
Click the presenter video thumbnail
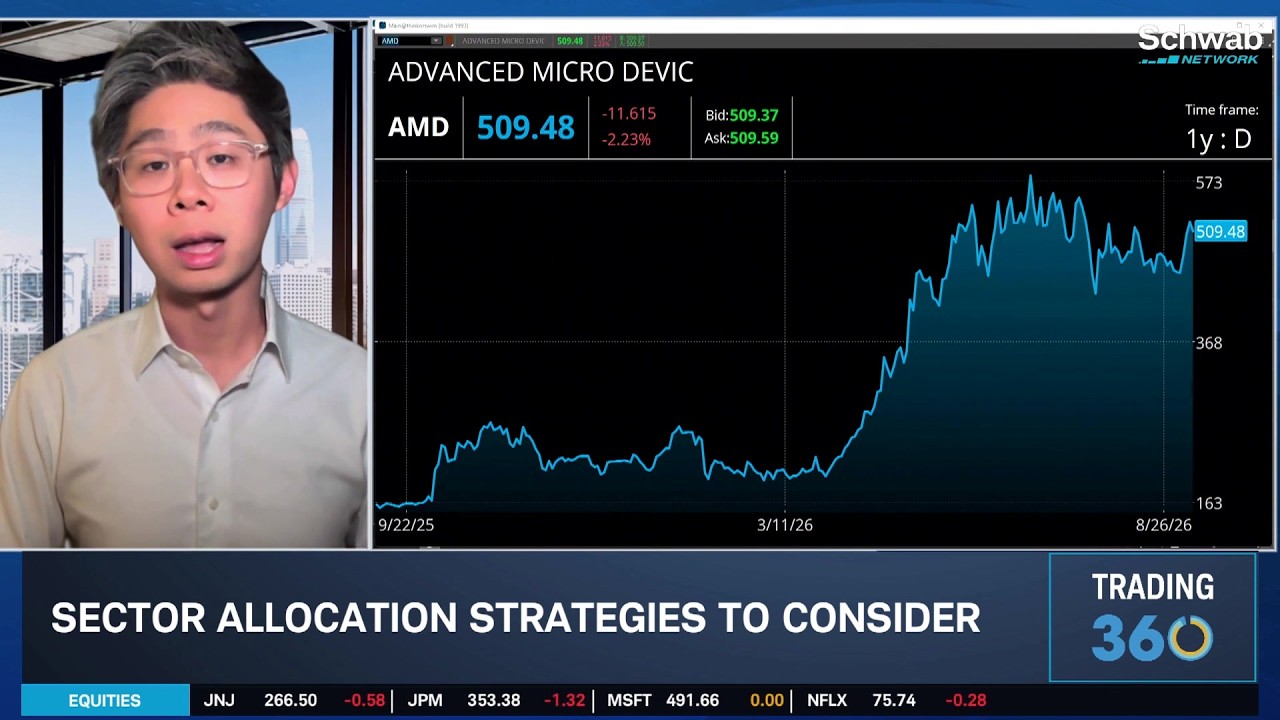coord(184,284)
